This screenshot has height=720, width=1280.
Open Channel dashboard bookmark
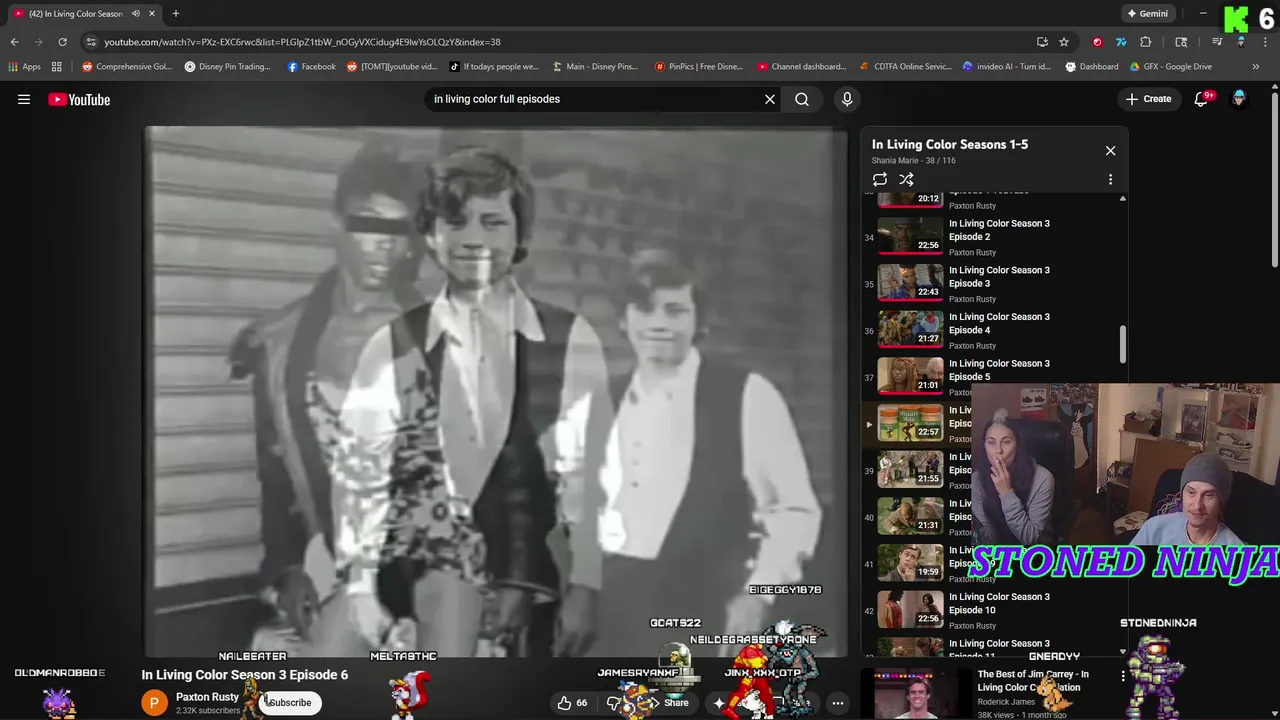[x=802, y=67]
